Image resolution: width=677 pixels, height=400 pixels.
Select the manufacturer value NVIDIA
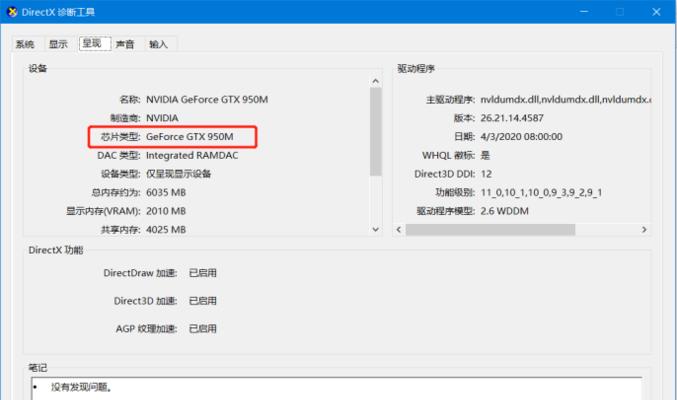162,118
